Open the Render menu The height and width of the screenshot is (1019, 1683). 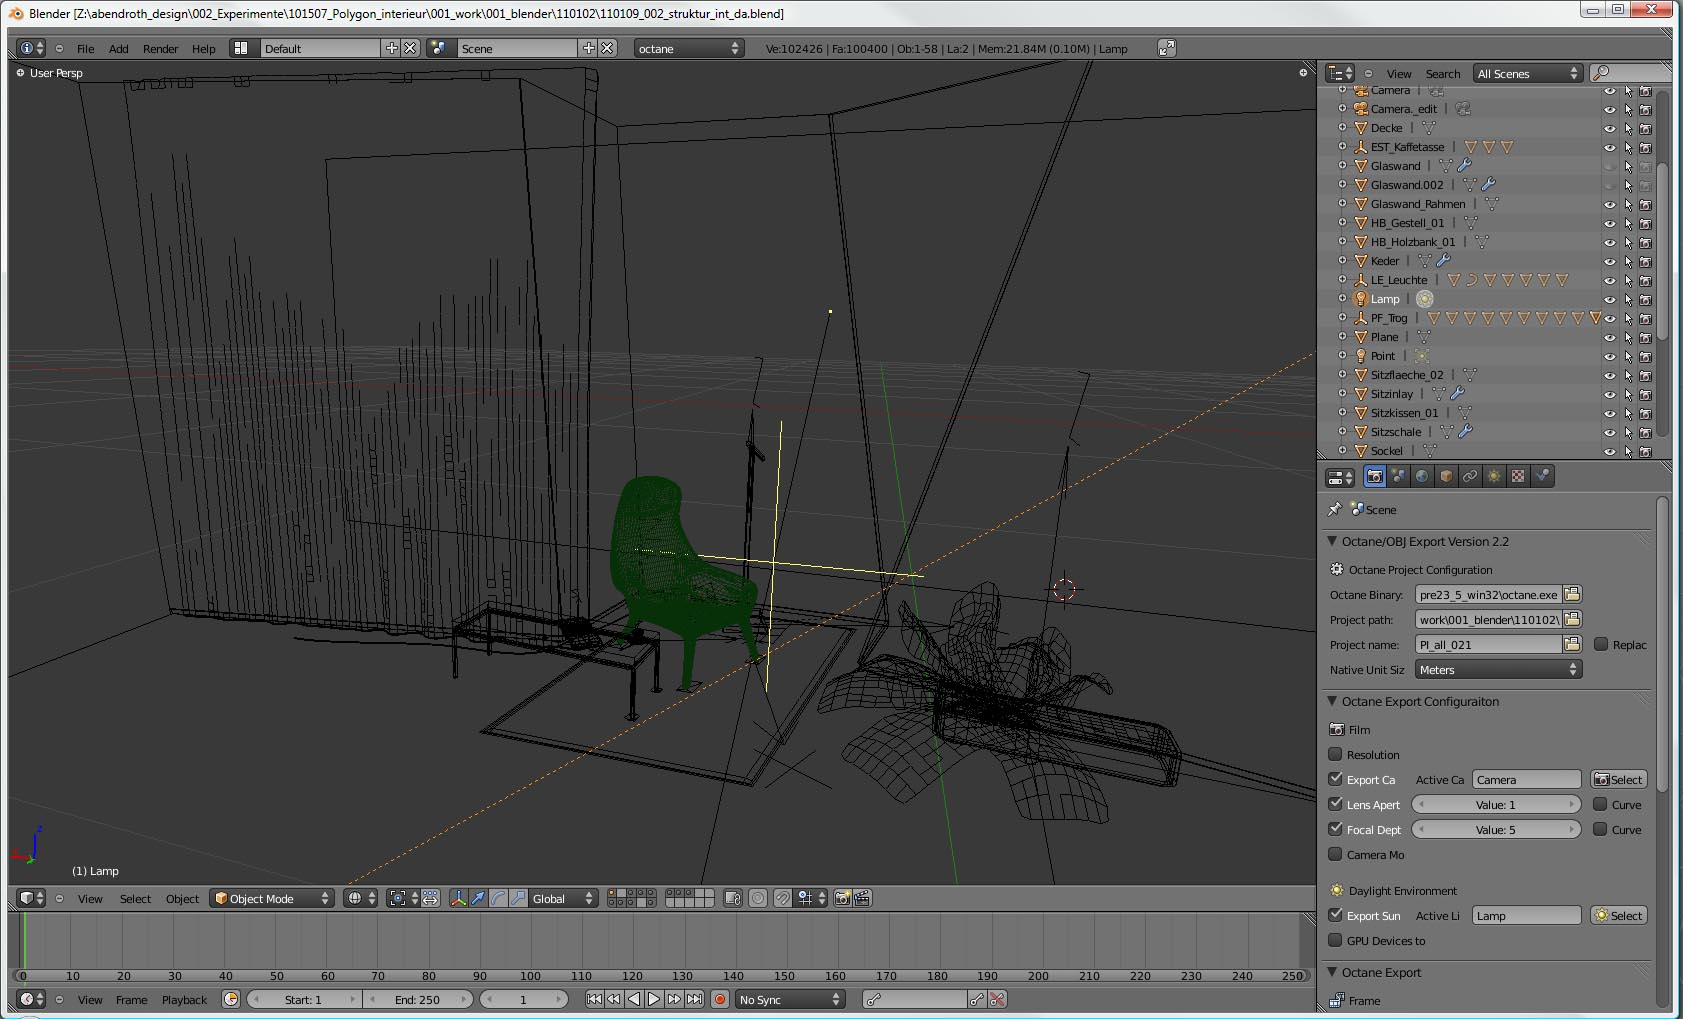point(160,48)
